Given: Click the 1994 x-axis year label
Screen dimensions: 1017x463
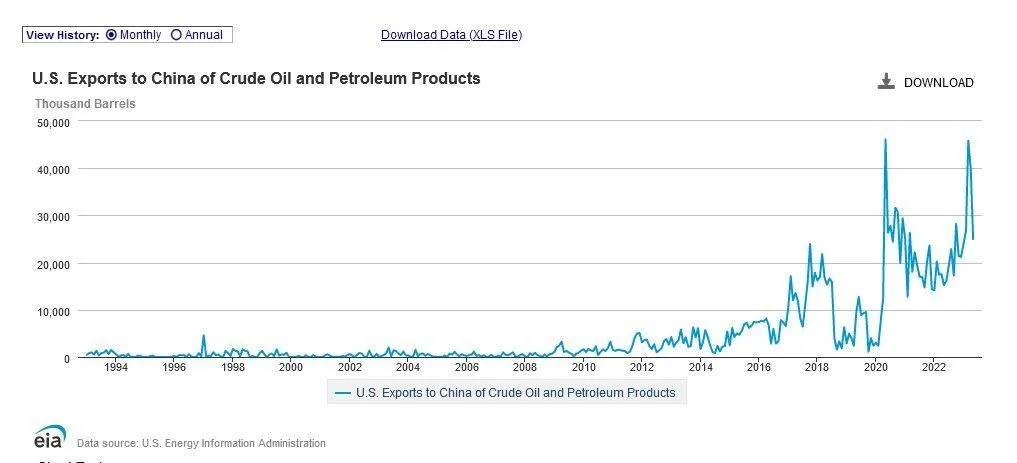Looking at the screenshot, I should tap(115, 368).
